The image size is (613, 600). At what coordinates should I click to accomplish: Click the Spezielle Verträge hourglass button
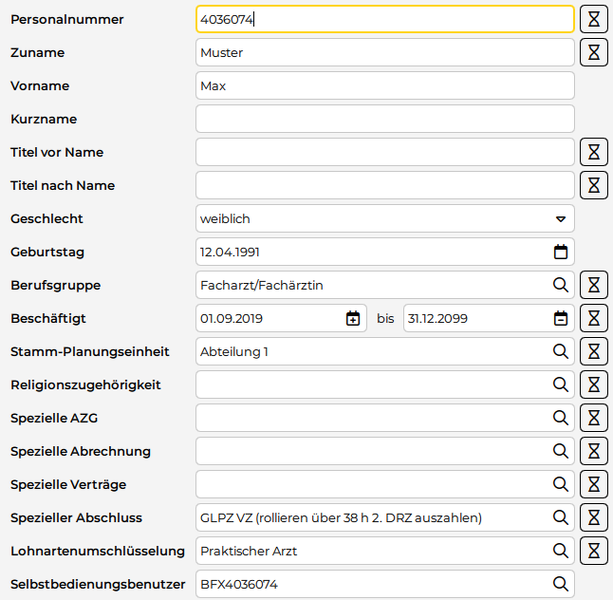click(594, 485)
